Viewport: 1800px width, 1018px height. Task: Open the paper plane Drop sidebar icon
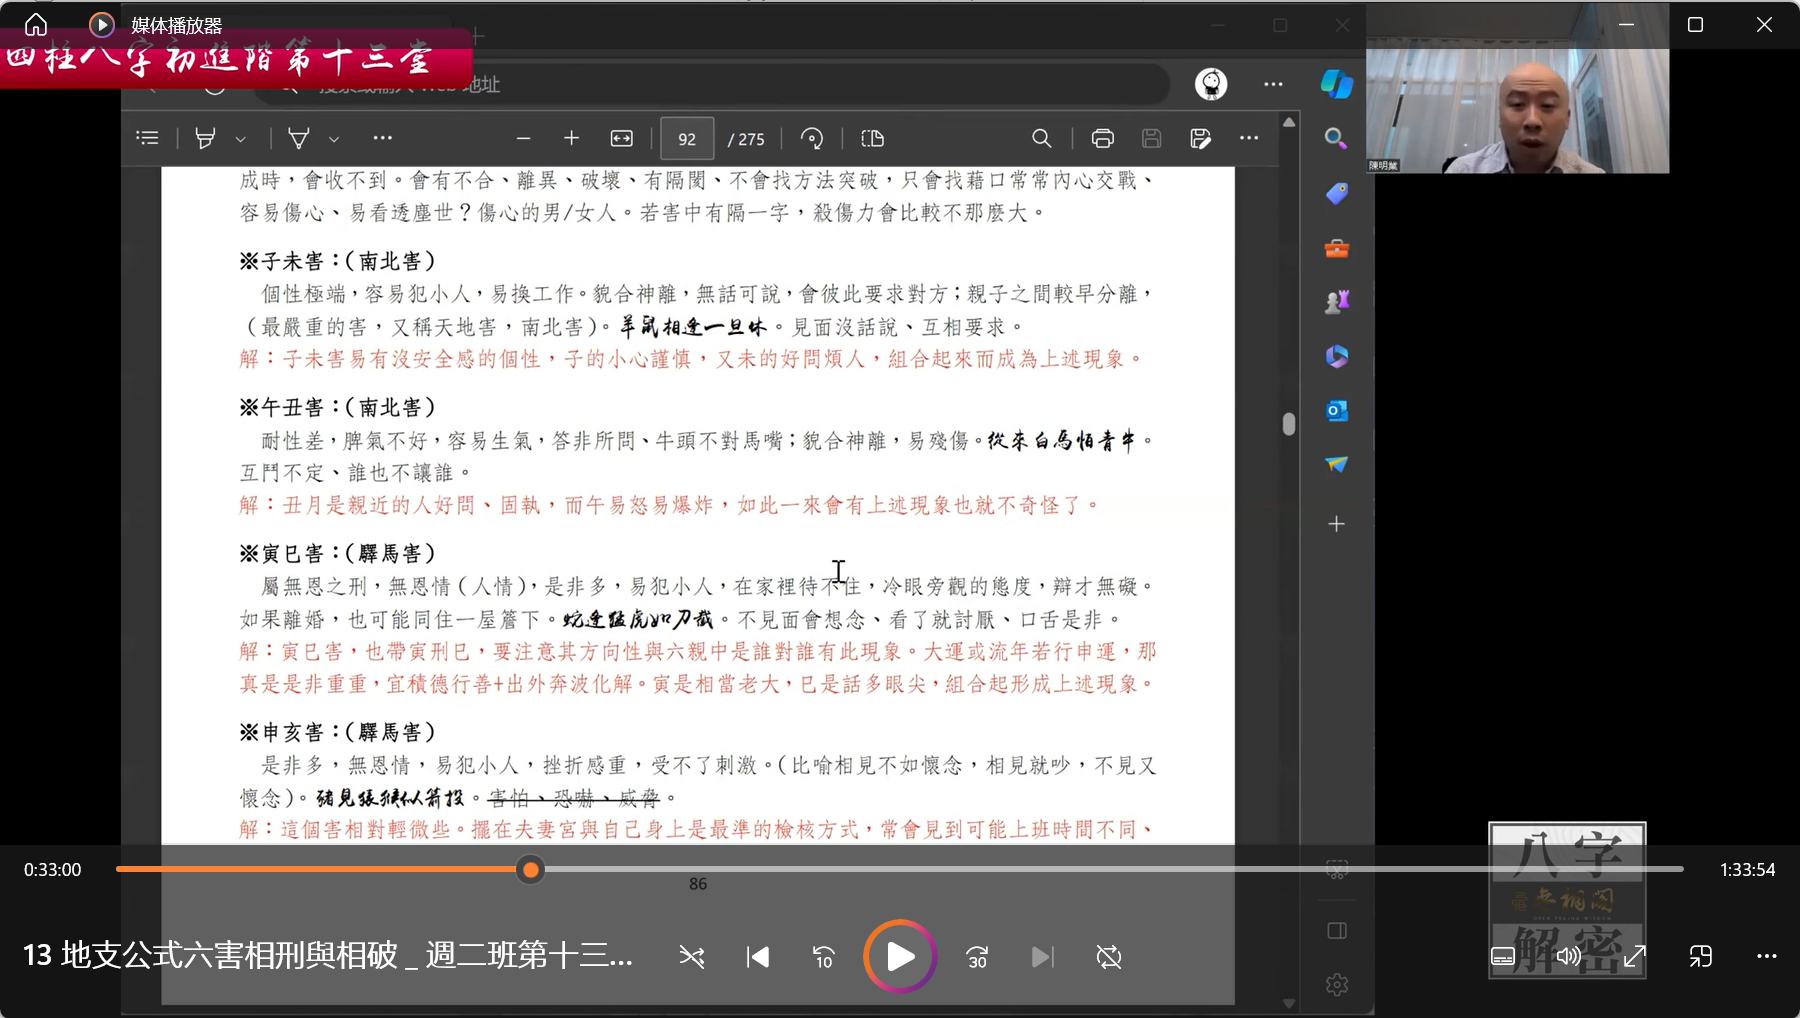1336,464
